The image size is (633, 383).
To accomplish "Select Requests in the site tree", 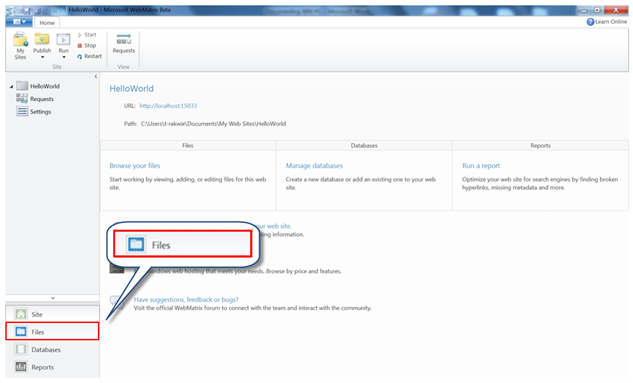I will pyautogui.click(x=35, y=98).
